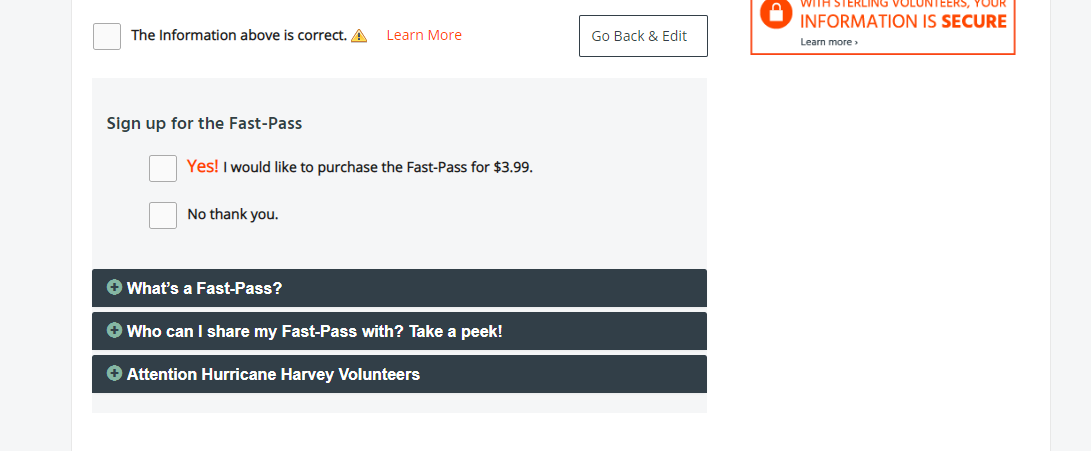
Task: Expand 'Who can I share my Fast-Pass with?'
Action: (399, 331)
